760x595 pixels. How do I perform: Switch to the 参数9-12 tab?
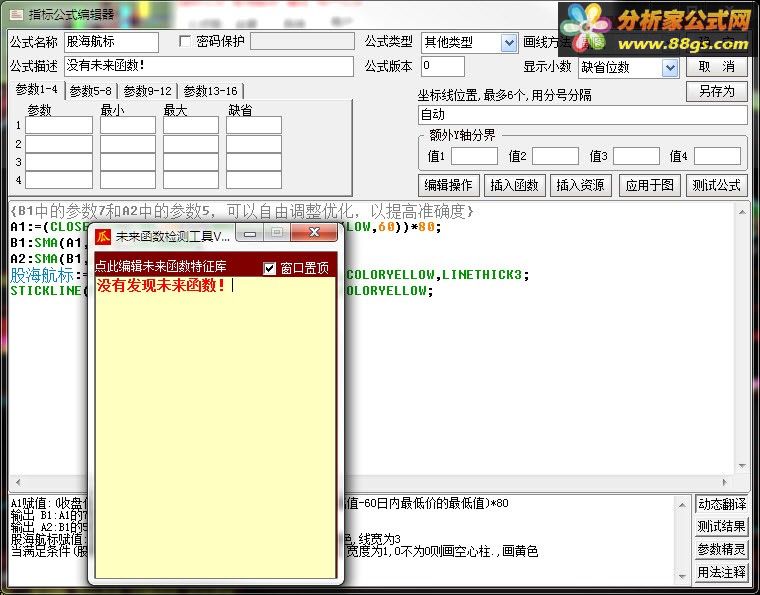tap(147, 91)
